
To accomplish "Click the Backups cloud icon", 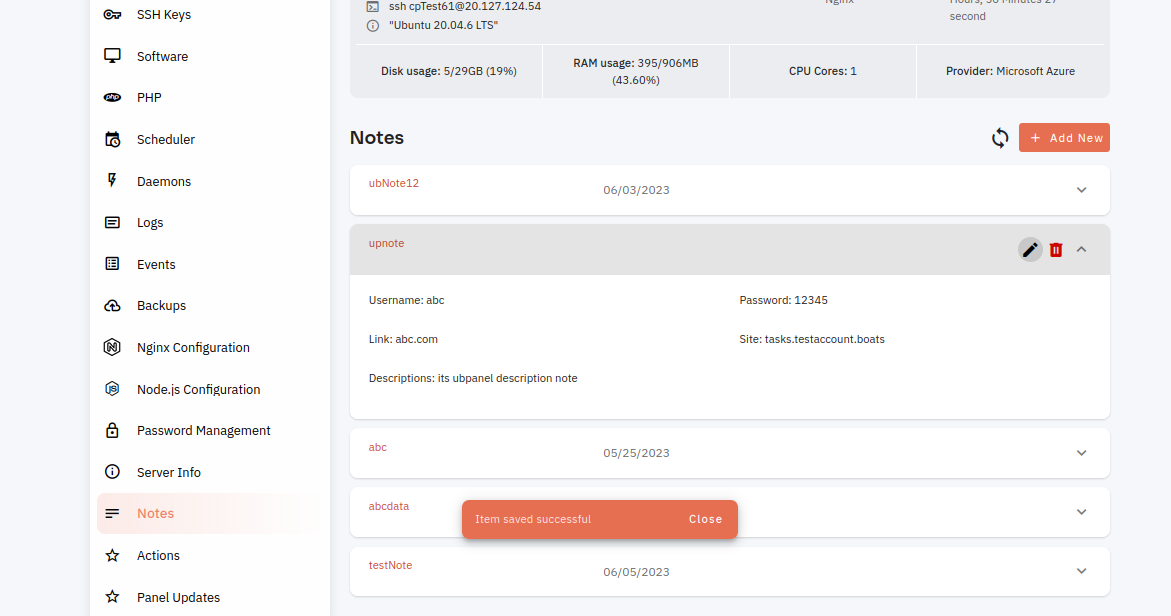I will pos(112,305).
